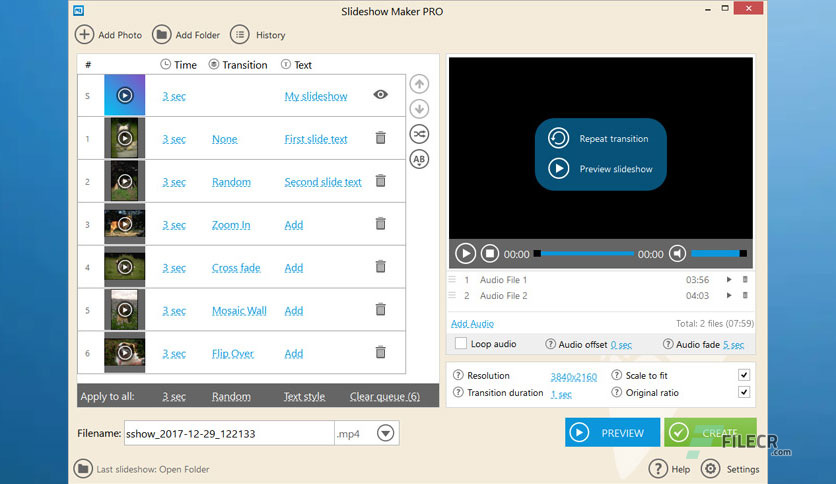Screen dimensions: 836x484
Task: Change the None transition on slide 1
Action: click(224, 139)
